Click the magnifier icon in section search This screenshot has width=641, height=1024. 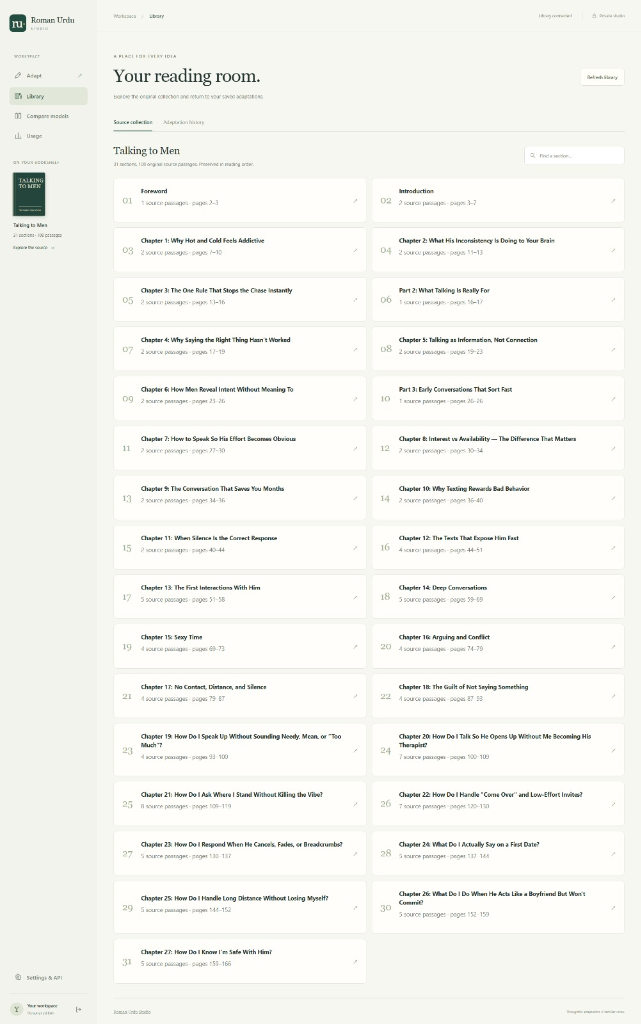pos(533,155)
